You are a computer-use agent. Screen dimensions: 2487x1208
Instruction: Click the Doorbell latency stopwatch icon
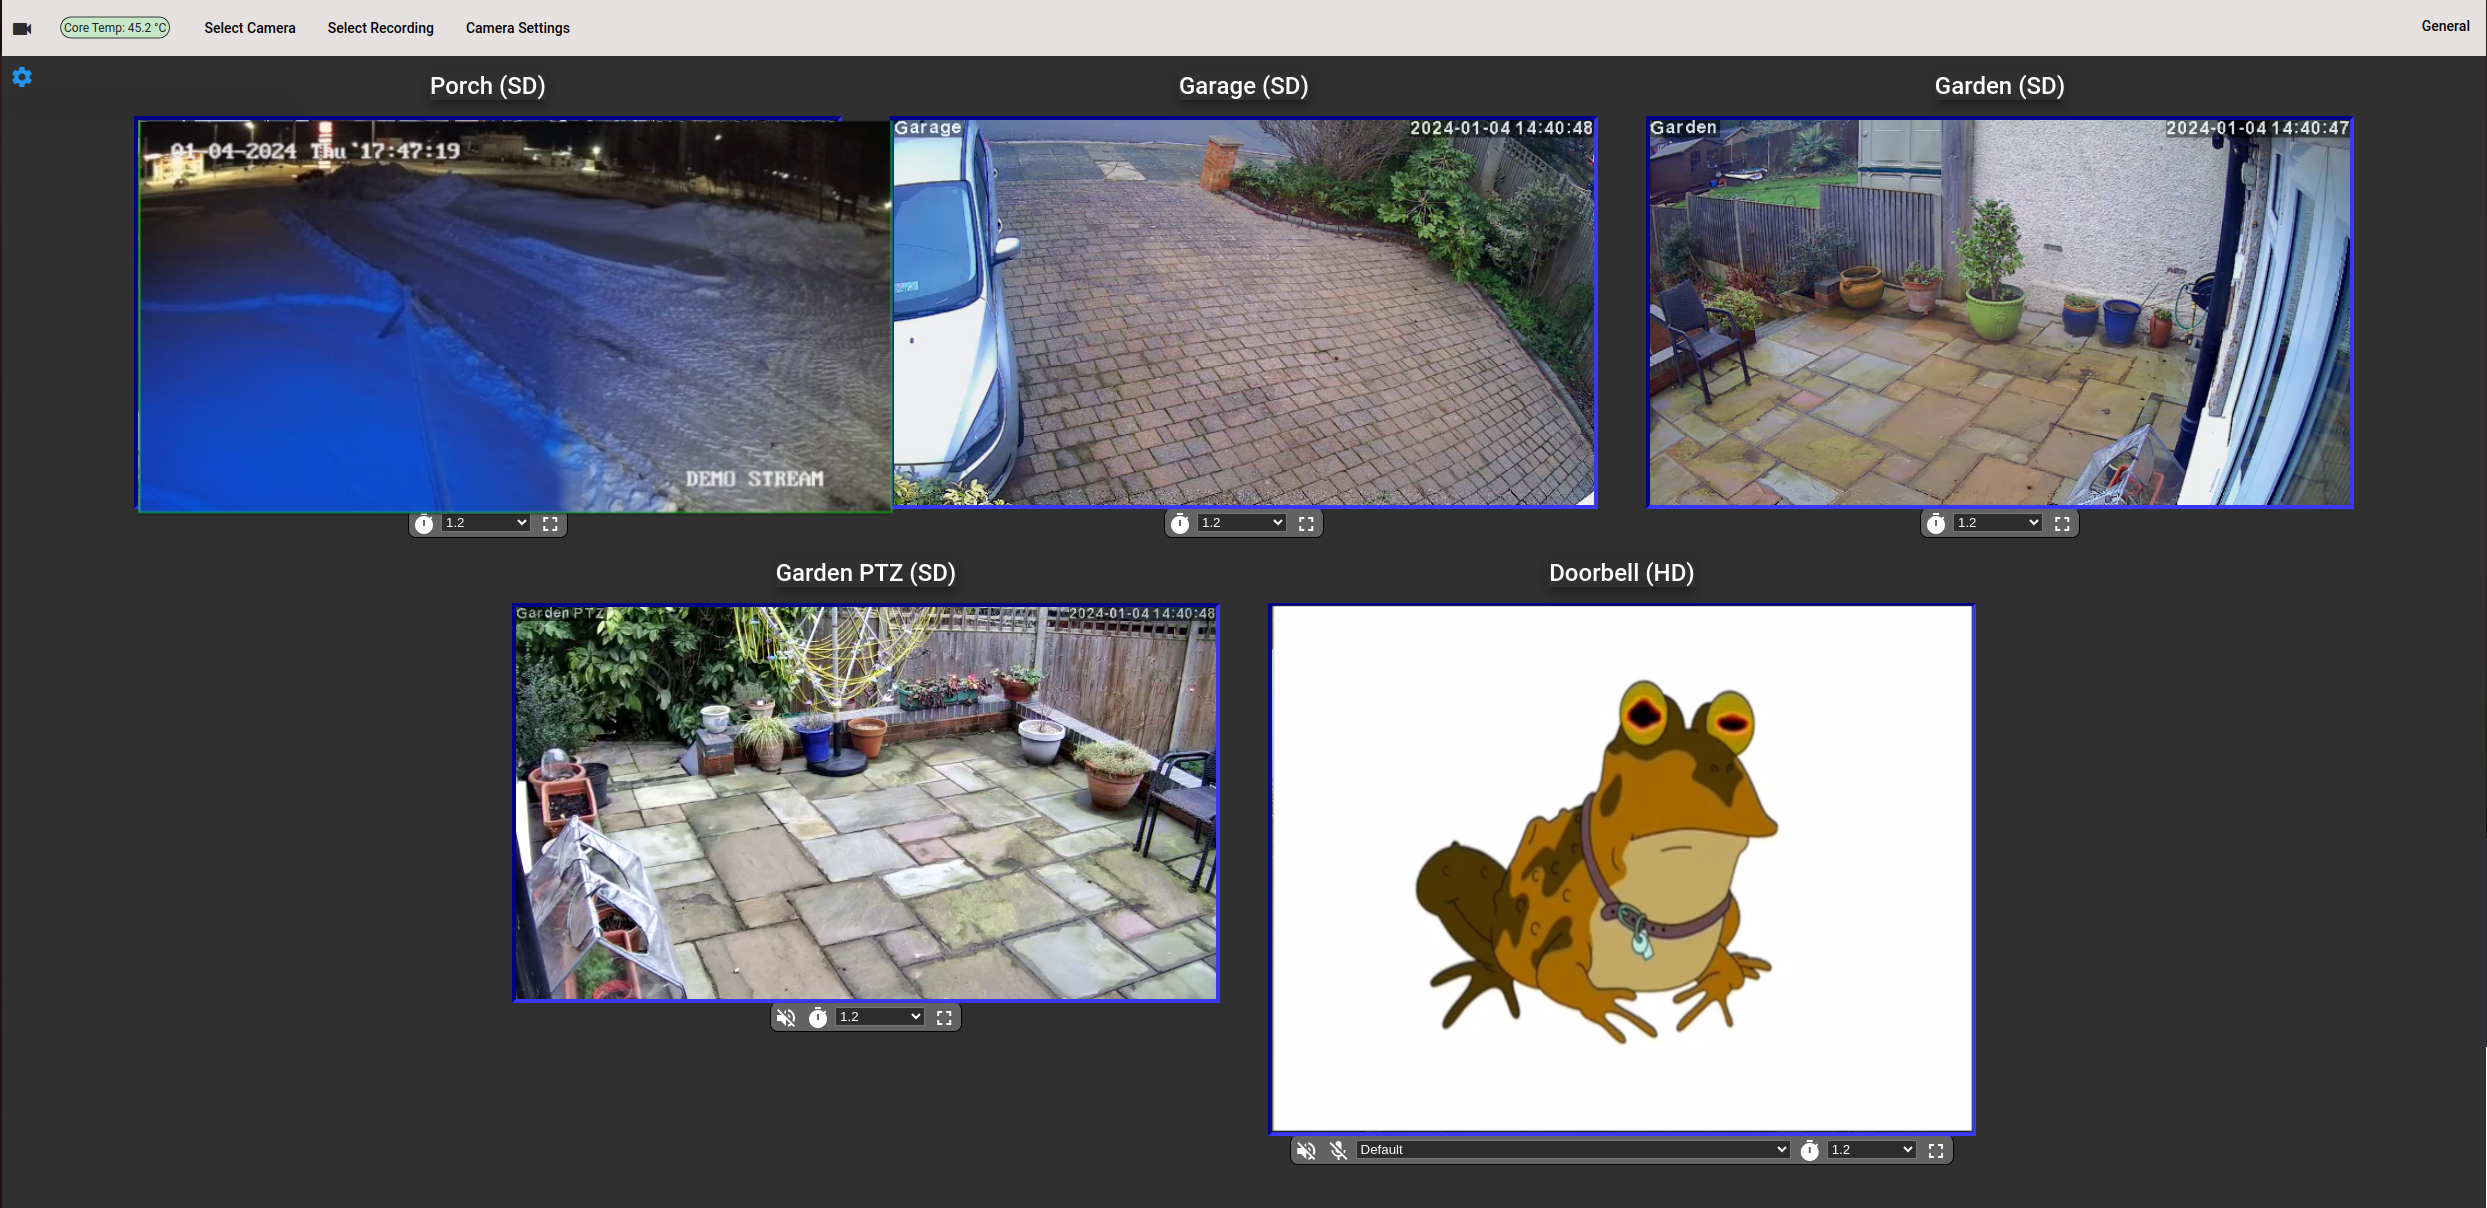click(x=1809, y=1150)
